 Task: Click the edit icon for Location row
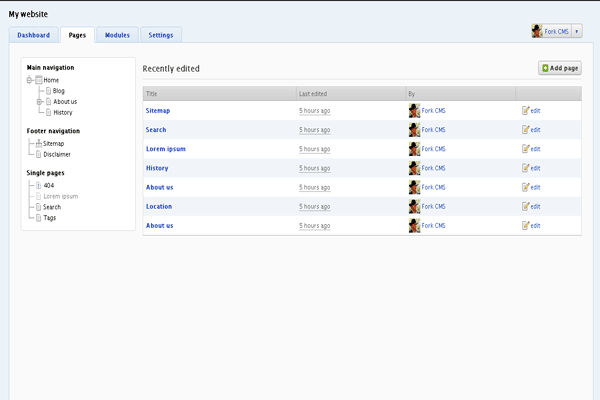coord(525,207)
